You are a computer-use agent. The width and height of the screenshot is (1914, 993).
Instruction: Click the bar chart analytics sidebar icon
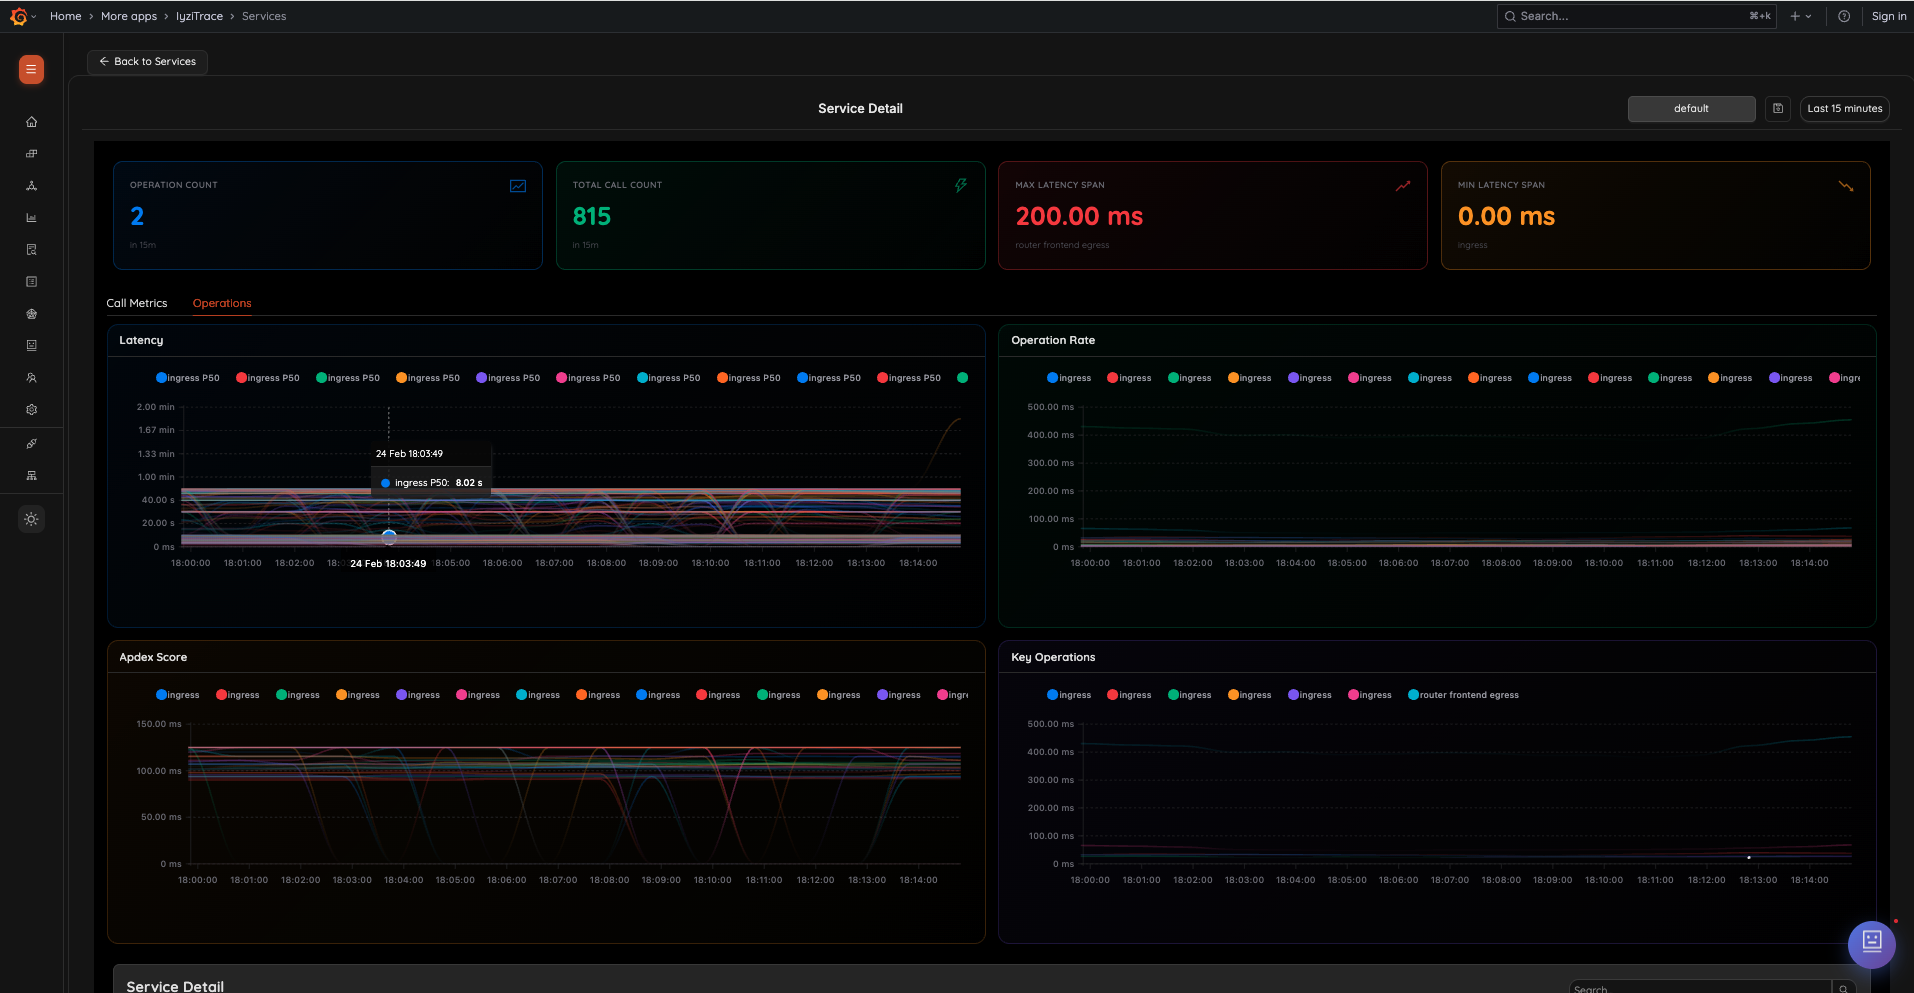point(31,217)
